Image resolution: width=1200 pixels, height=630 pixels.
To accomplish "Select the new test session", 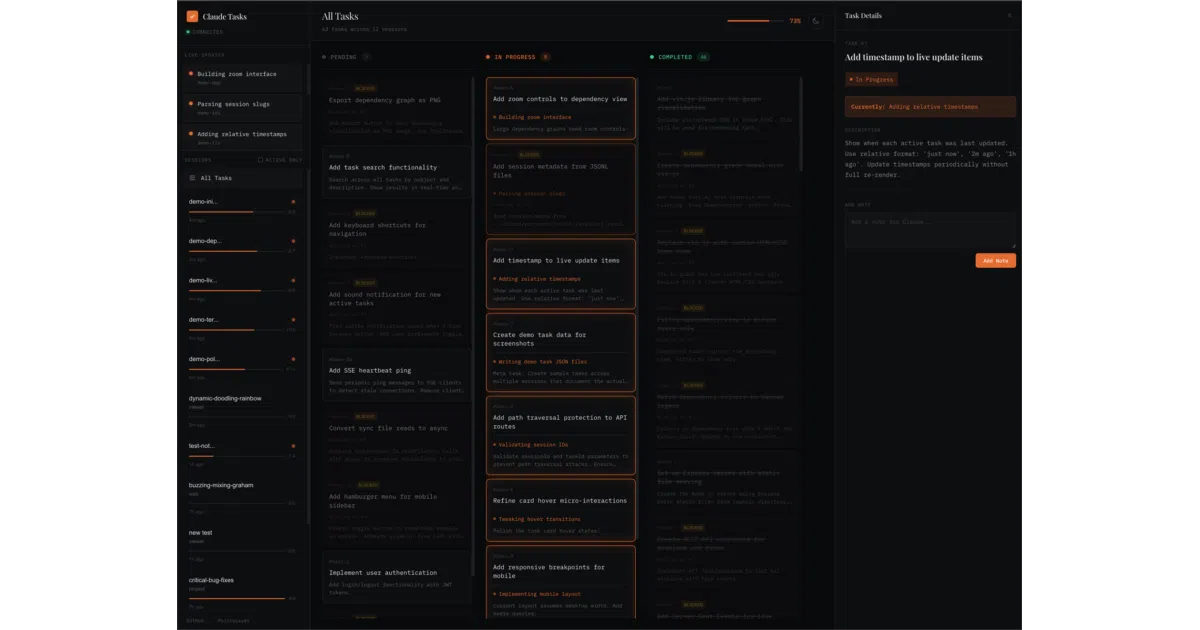I will click(242, 544).
